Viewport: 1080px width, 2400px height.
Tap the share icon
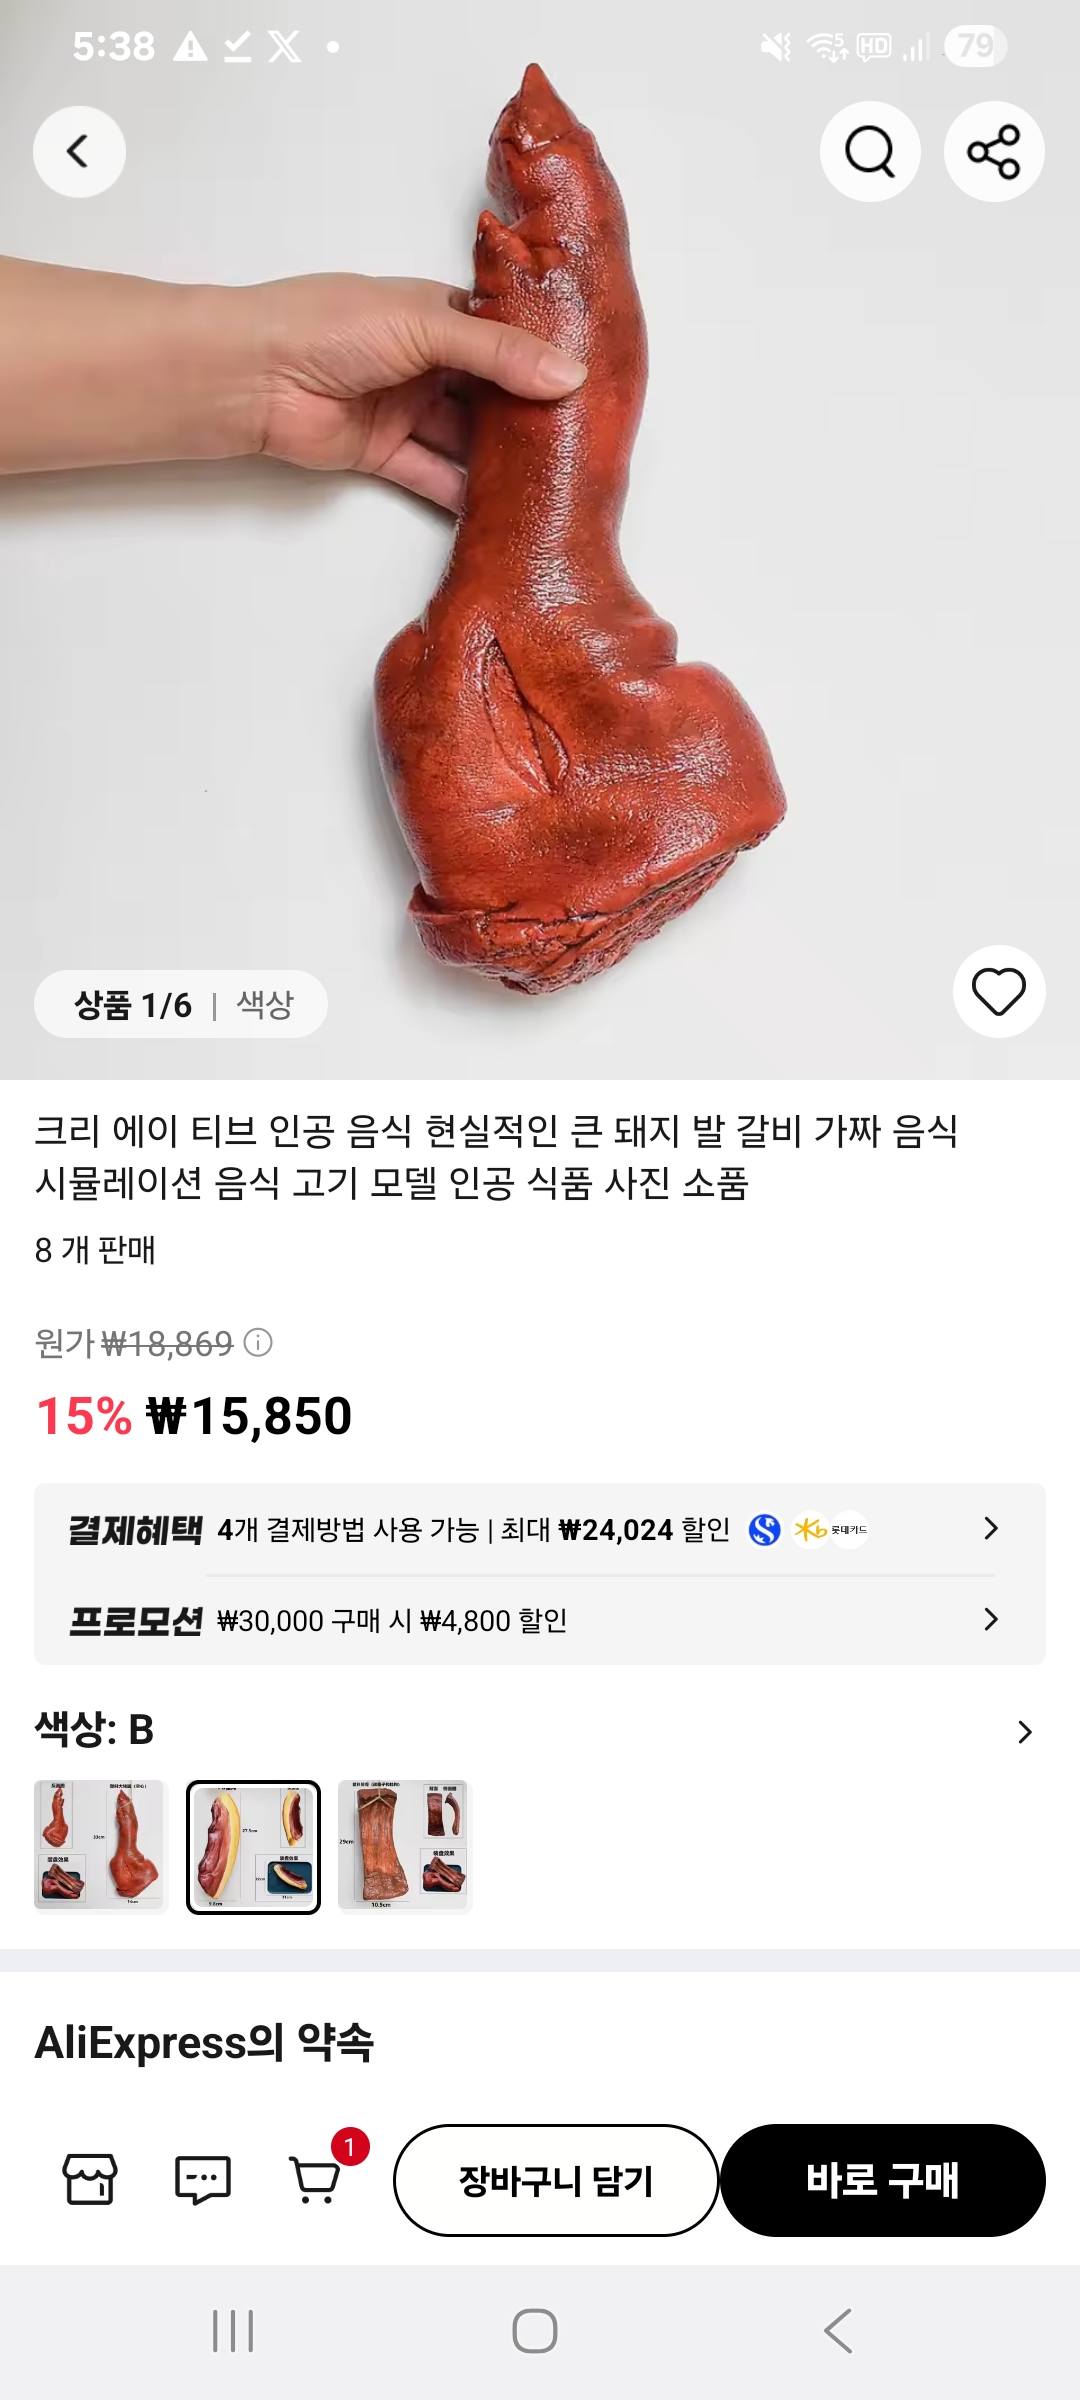994,152
